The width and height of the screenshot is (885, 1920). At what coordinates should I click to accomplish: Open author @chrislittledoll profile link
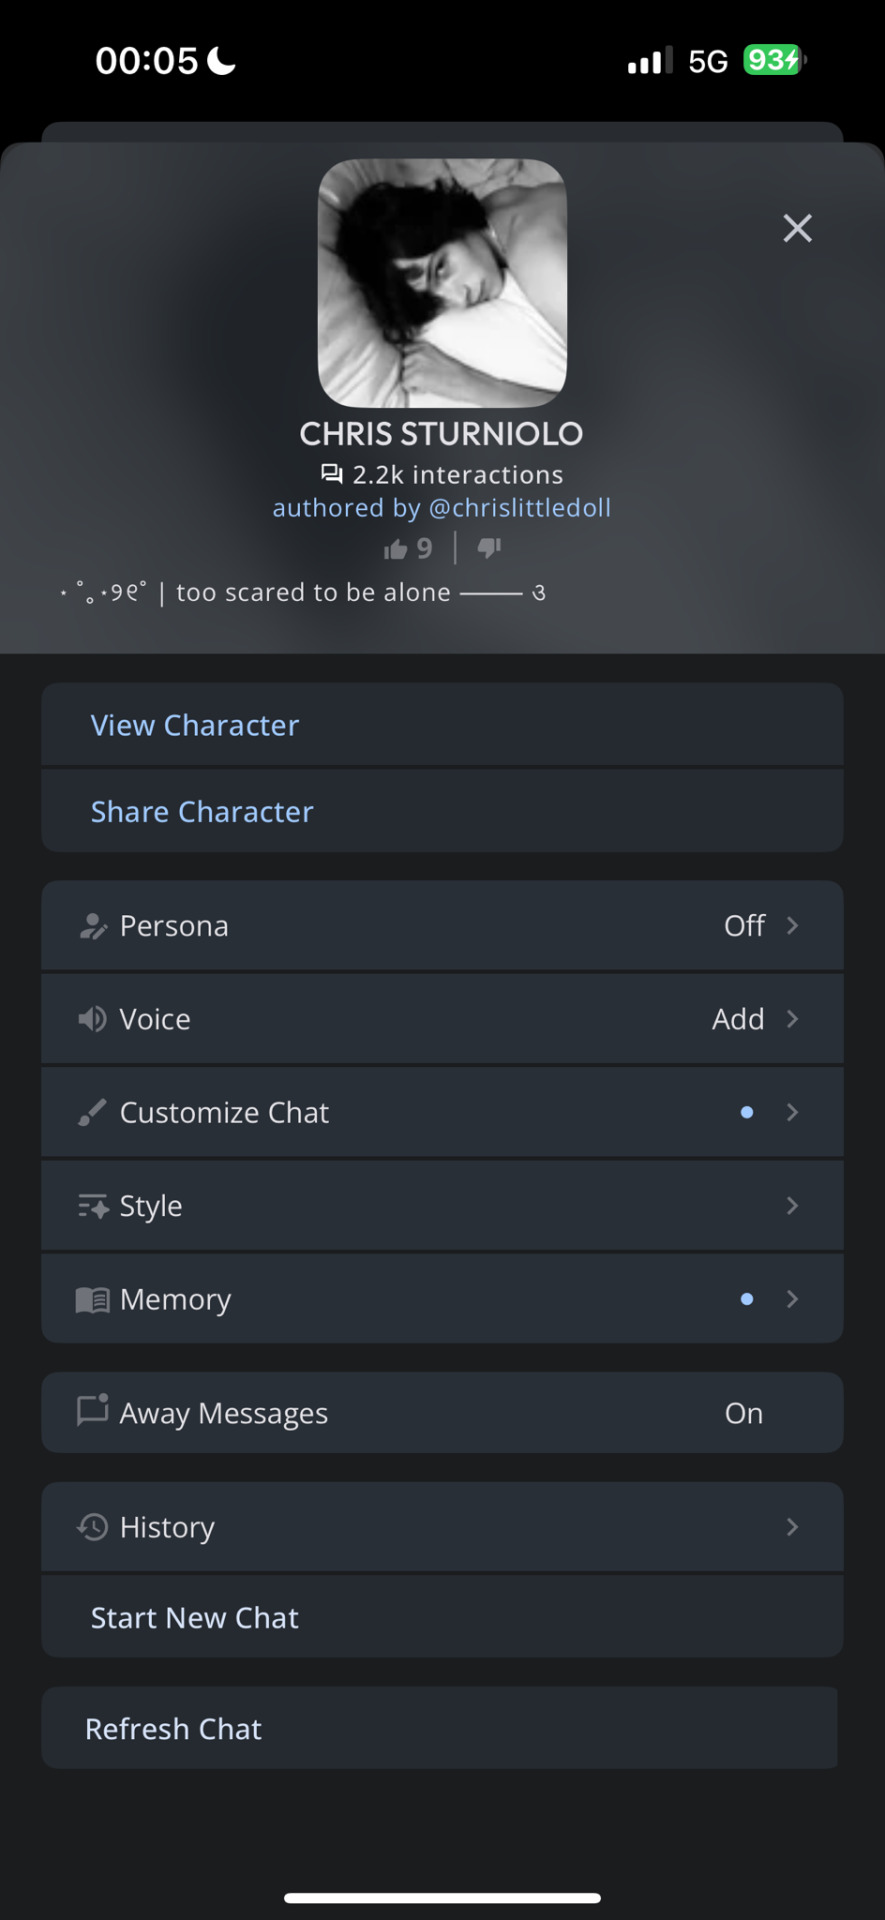coord(519,508)
